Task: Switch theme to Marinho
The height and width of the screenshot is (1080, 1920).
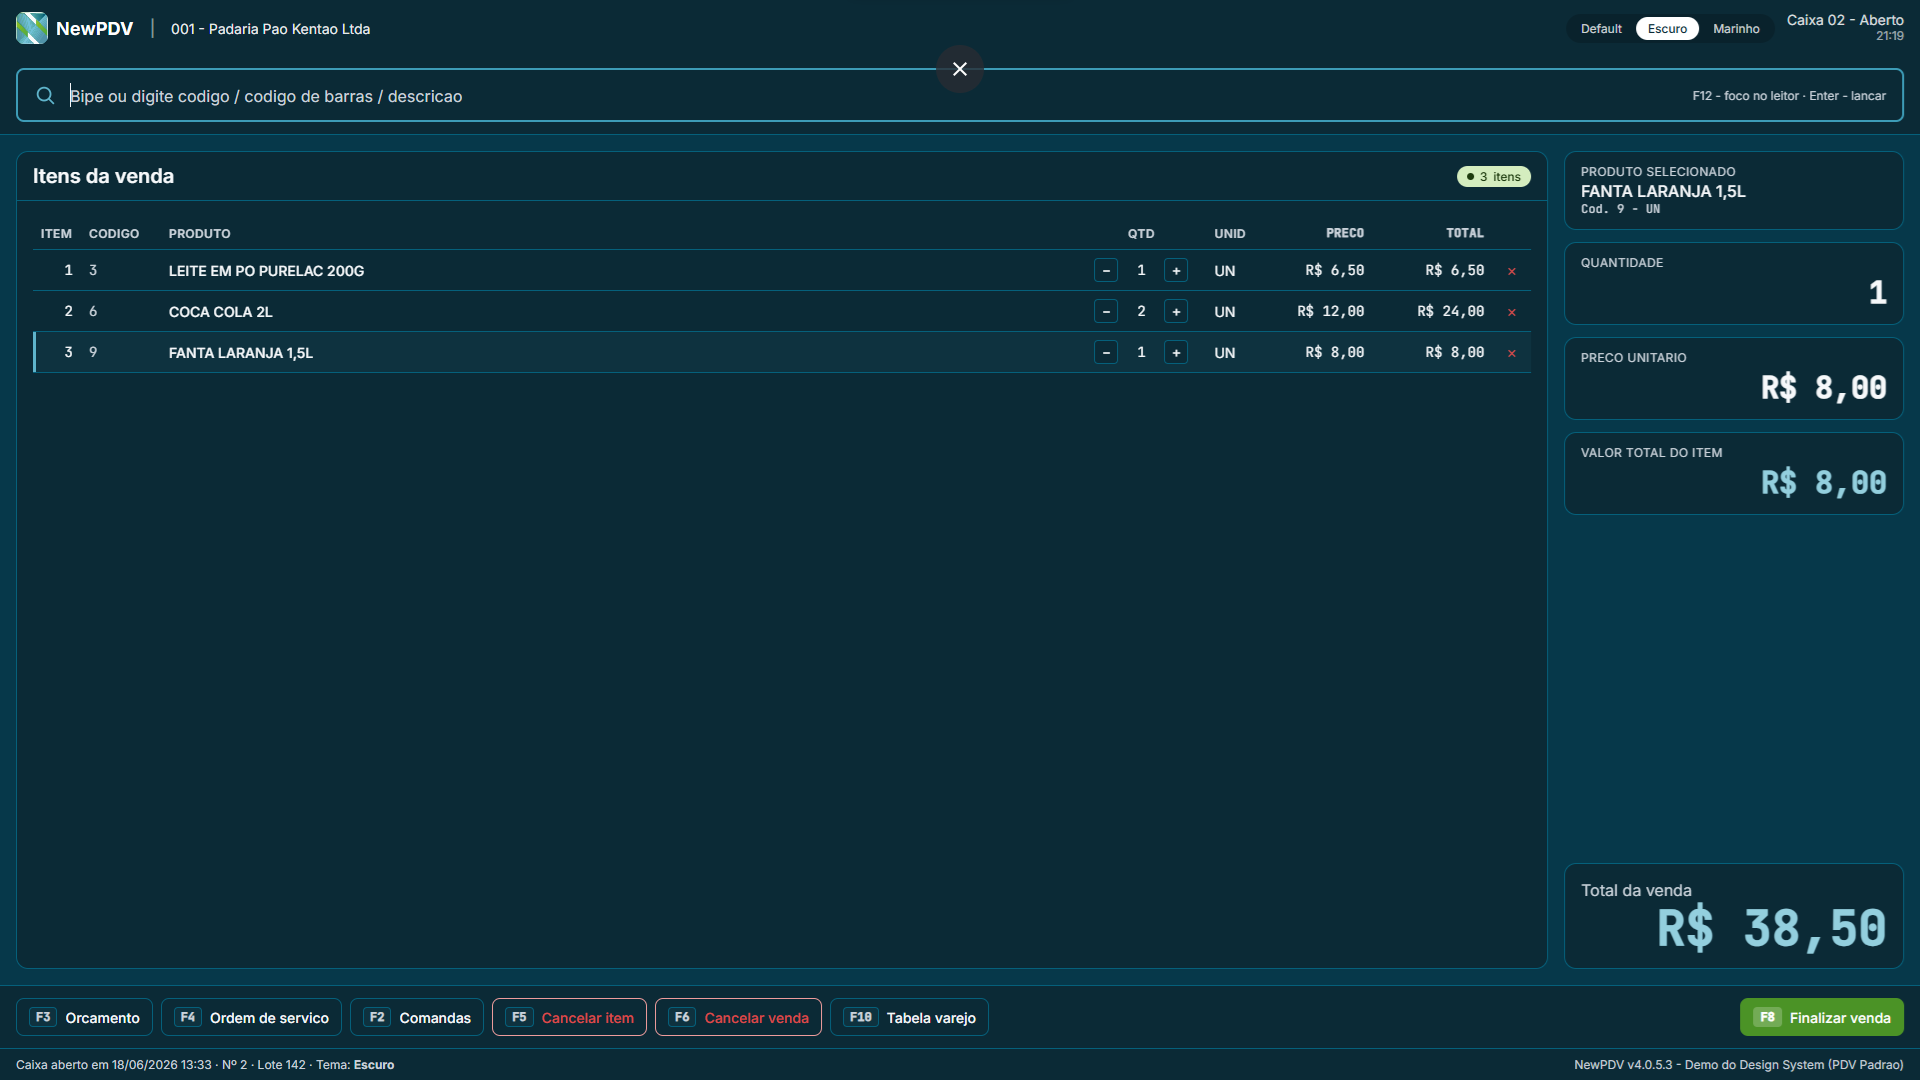Action: (x=1736, y=29)
